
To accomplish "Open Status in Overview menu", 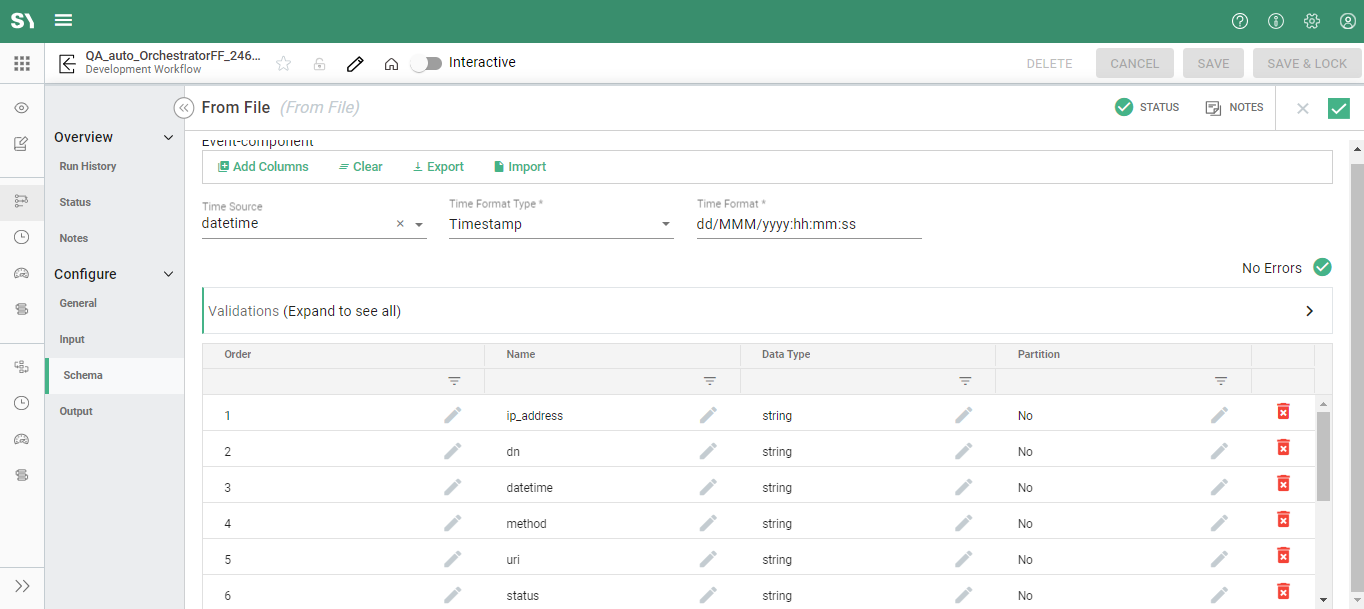I will coord(75,202).
